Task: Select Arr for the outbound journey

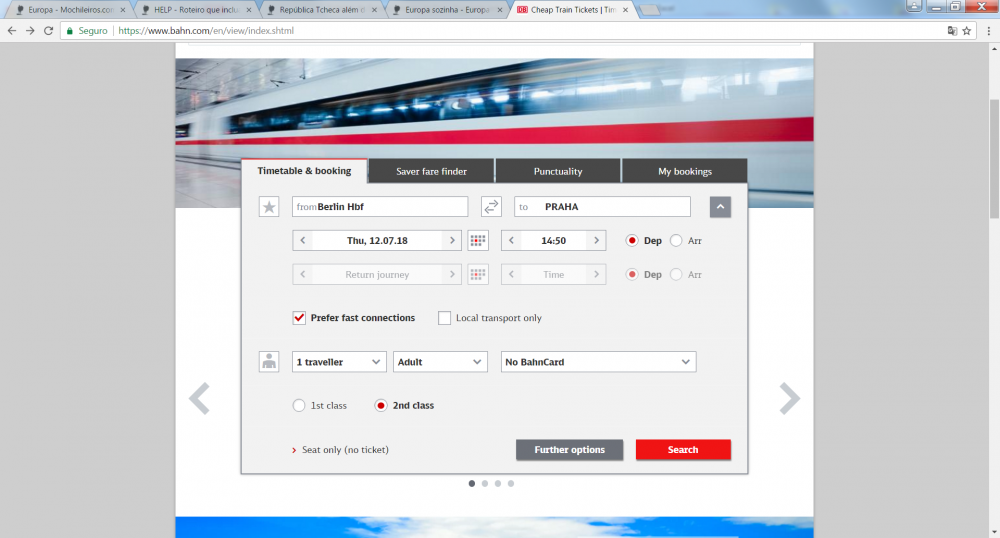Action: pyautogui.click(x=676, y=241)
